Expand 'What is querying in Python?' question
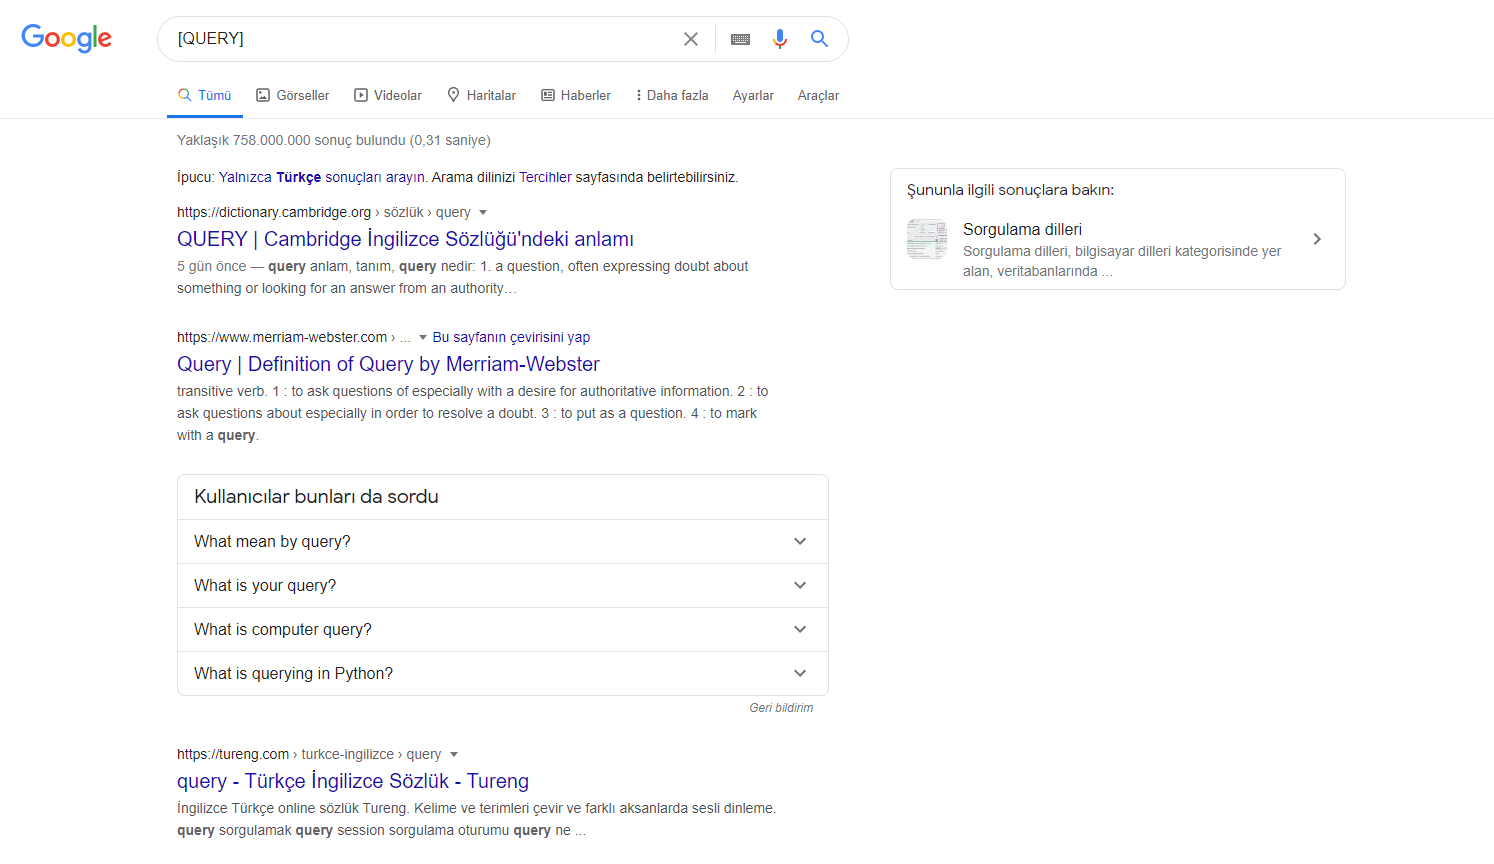1494x864 pixels. 503,673
